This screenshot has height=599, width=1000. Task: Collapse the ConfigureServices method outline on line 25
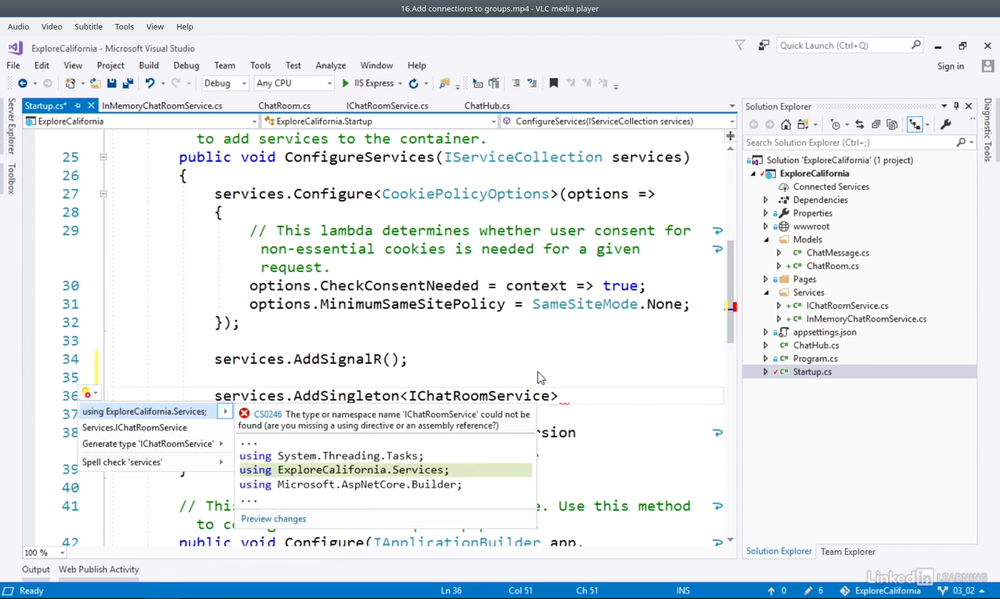103,157
